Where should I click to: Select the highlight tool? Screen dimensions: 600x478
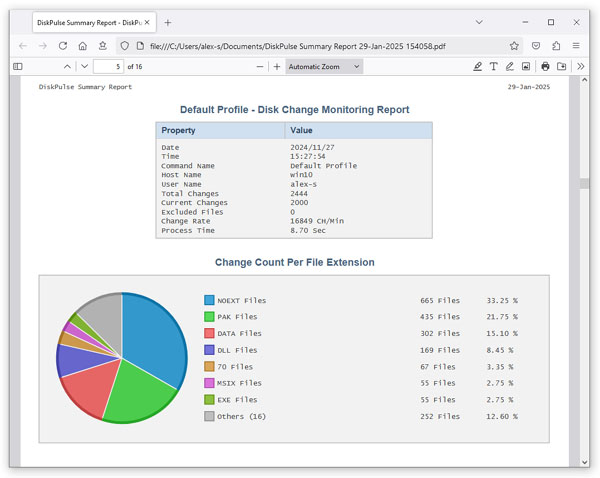coord(477,67)
